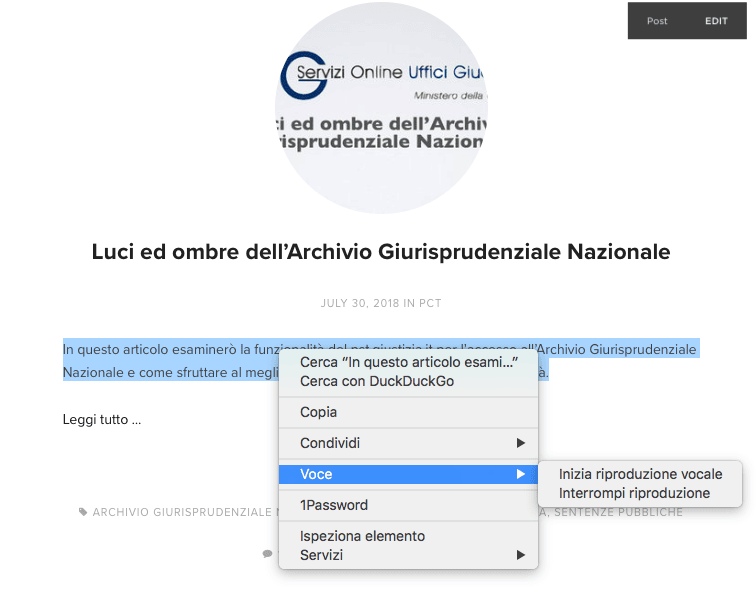Select the highlighted Voce menu item
Viewport: 756px width, 606px height.
408,474
